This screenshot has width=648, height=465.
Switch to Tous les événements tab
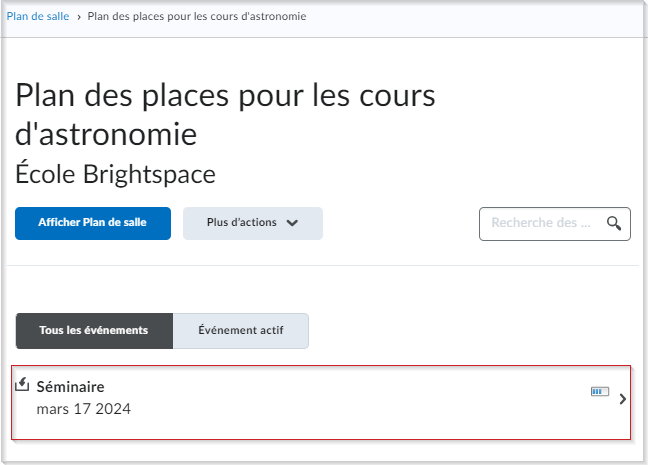pos(94,331)
